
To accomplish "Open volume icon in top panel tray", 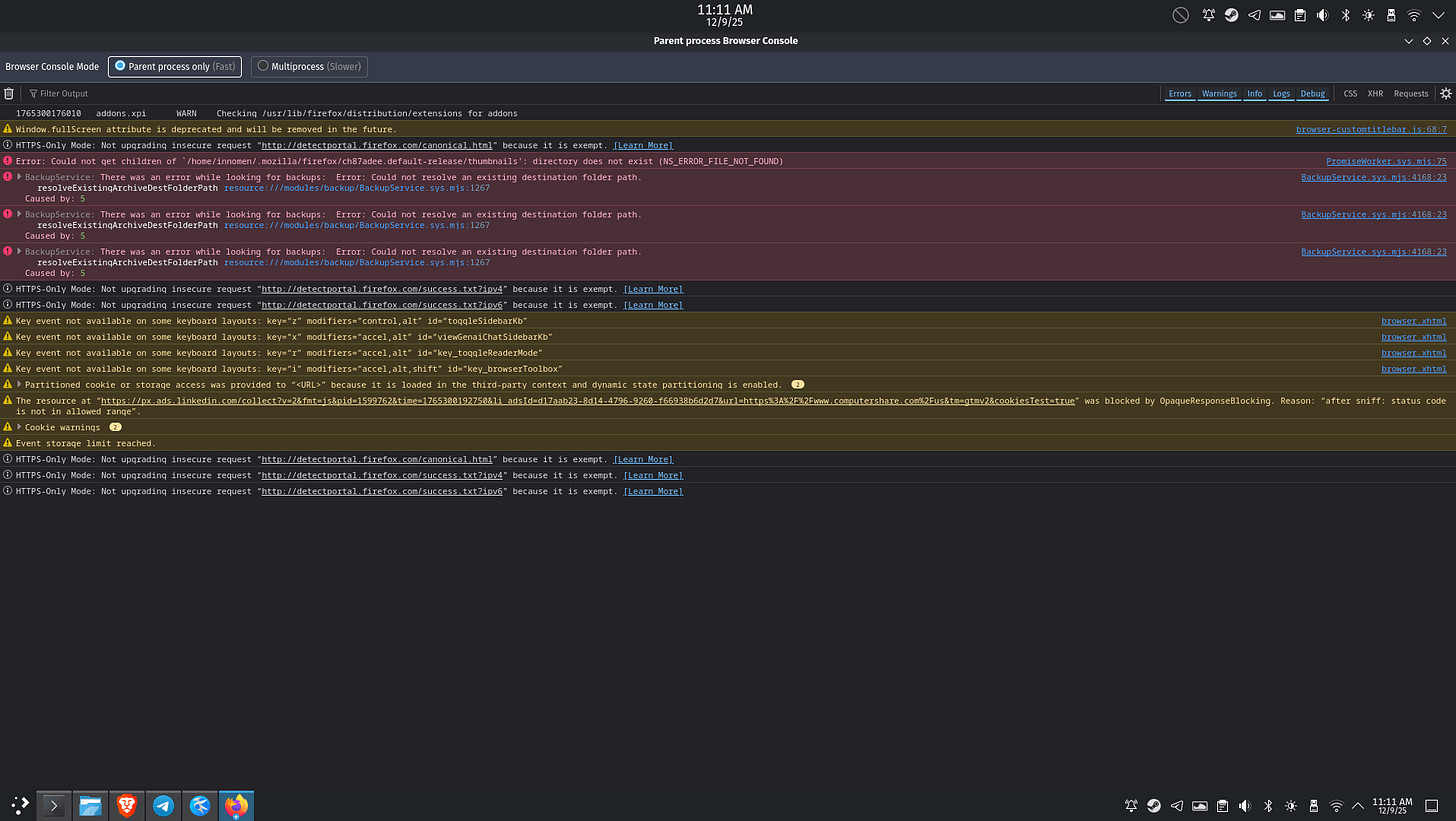I will click(1323, 15).
